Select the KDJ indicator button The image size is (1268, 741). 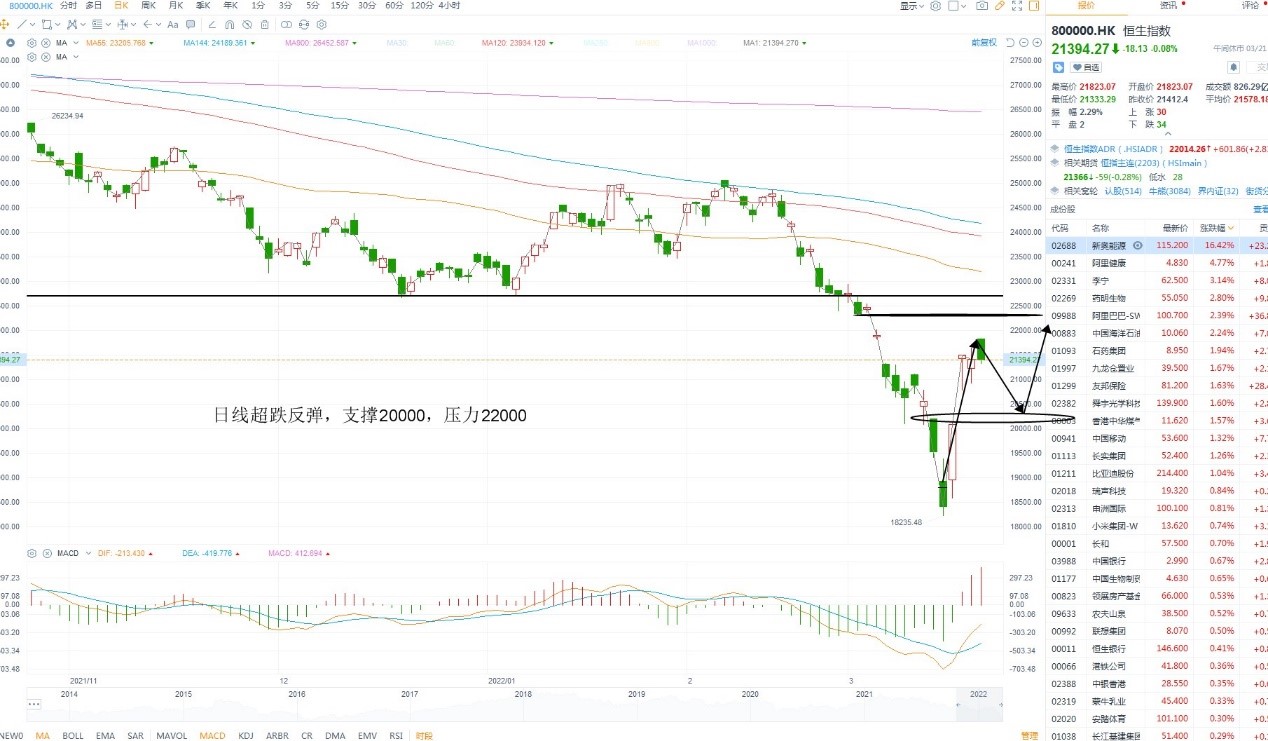coord(245,735)
